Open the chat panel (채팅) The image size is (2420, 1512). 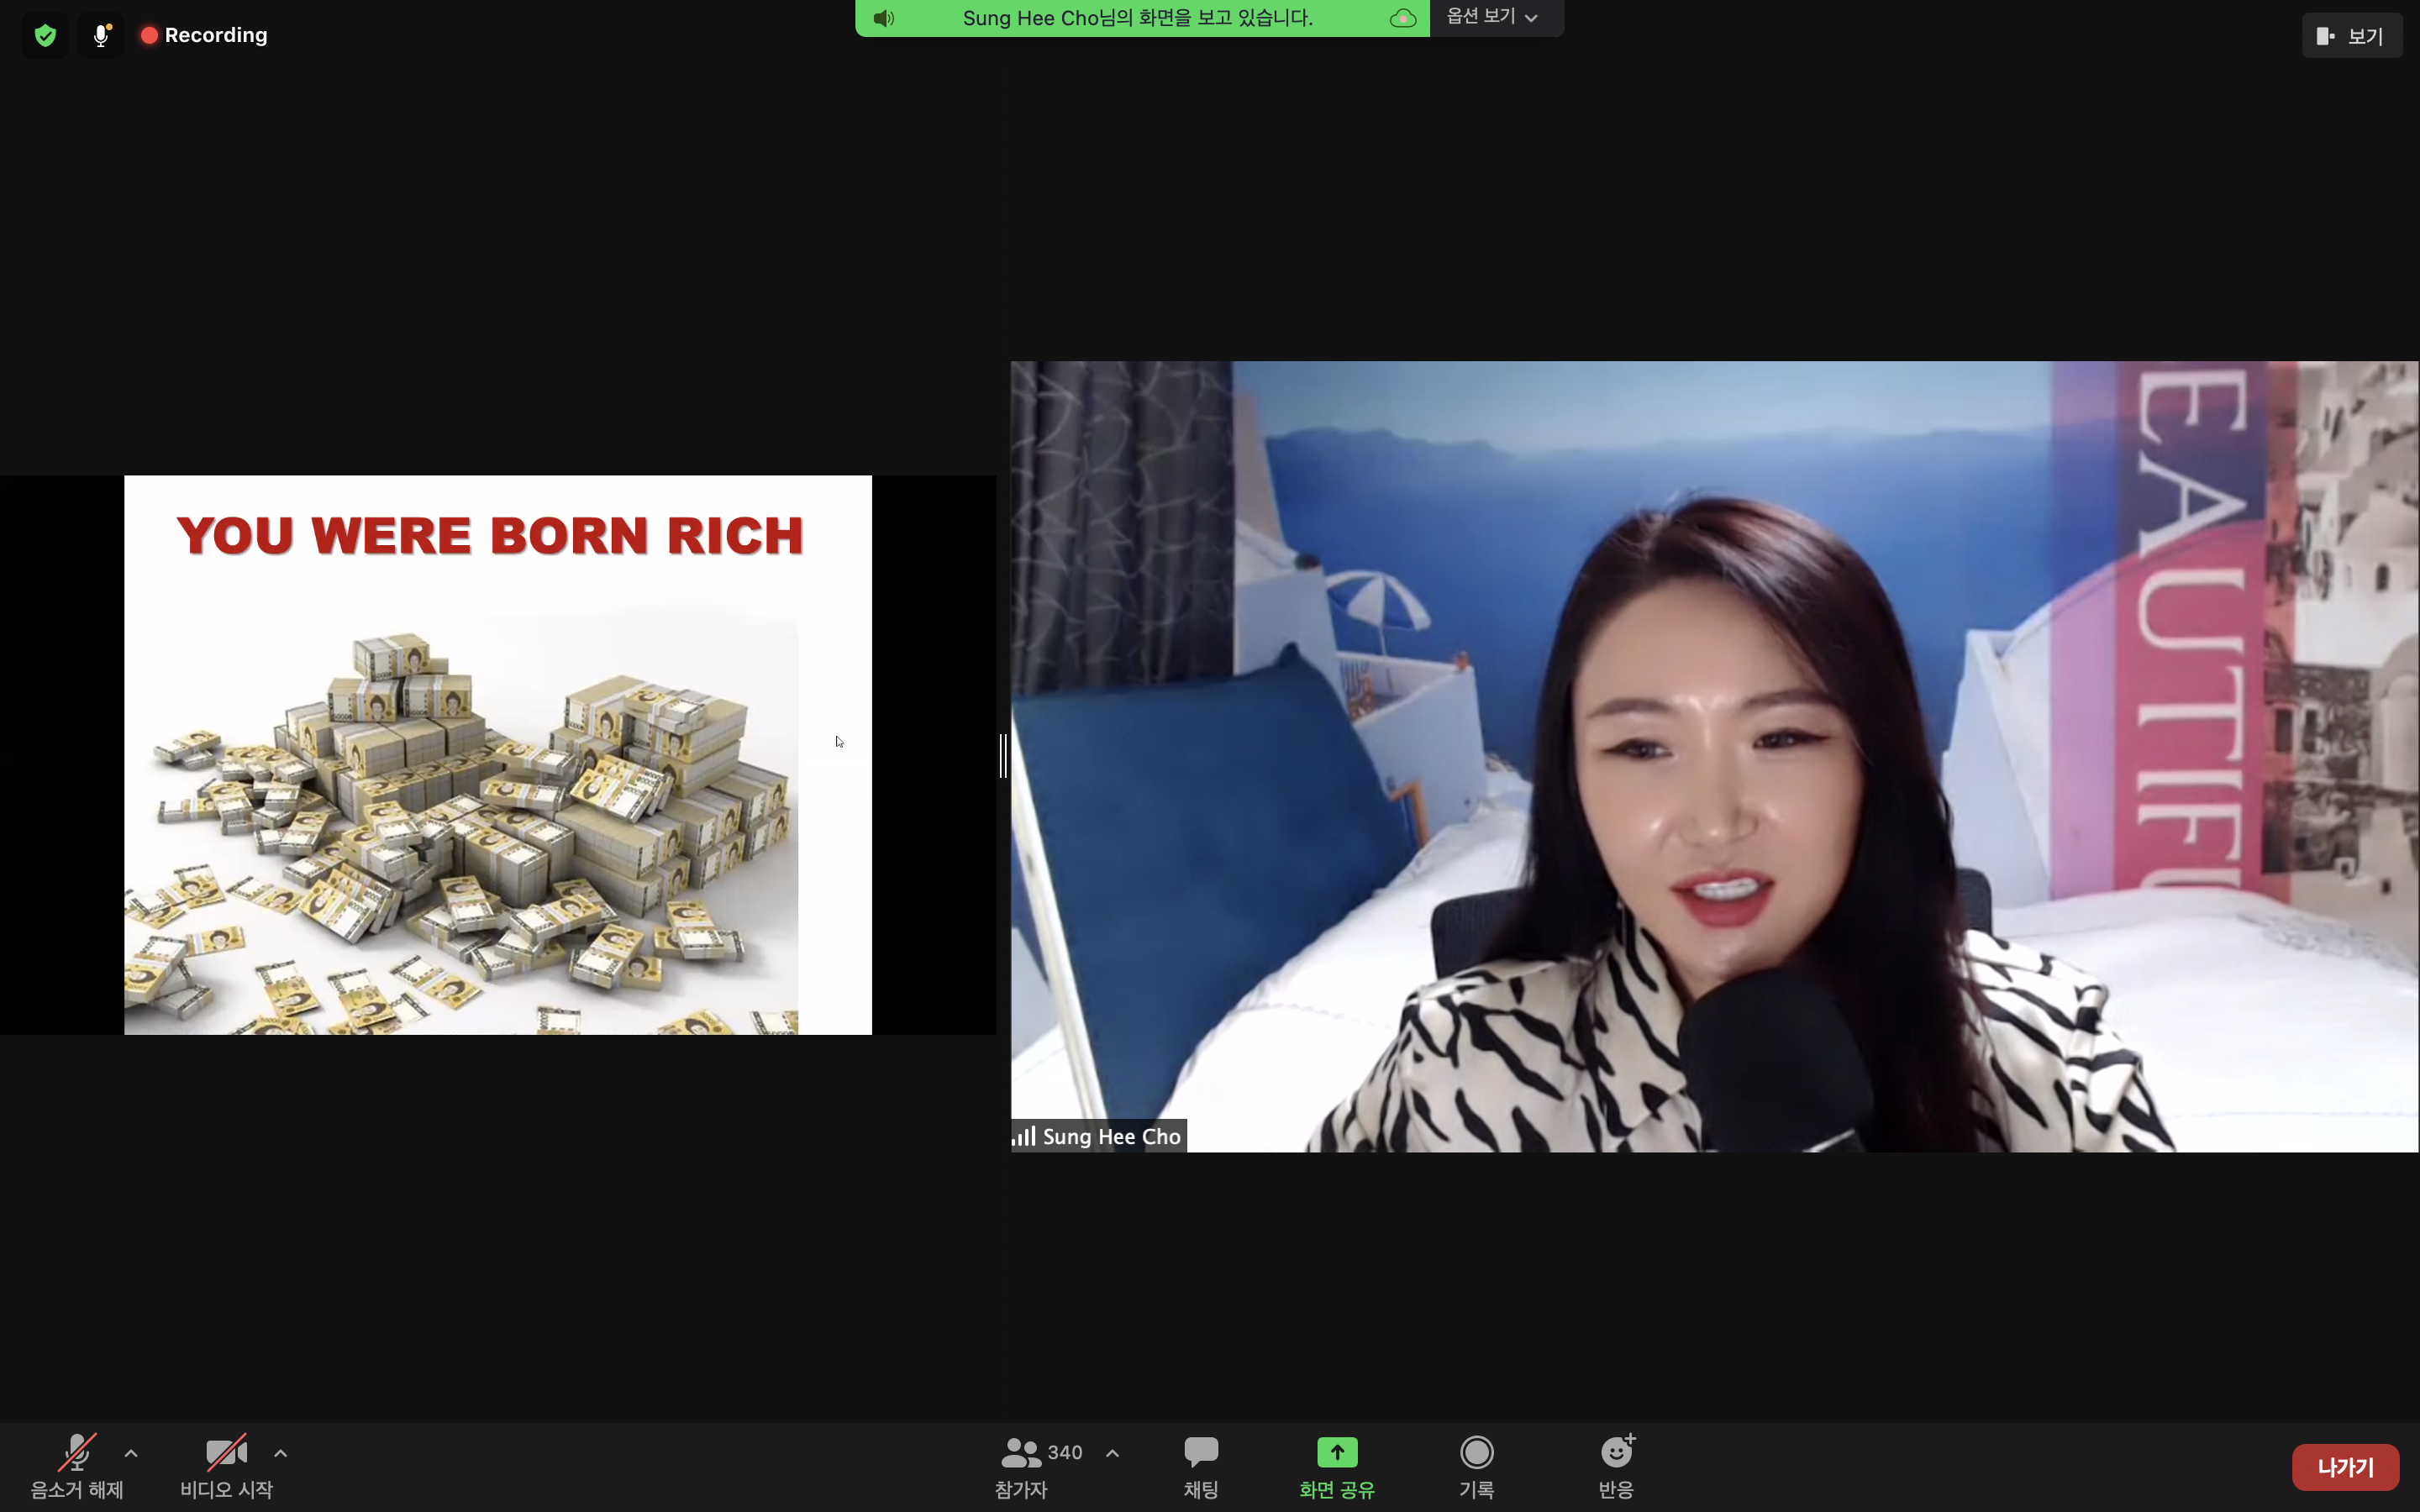(x=1200, y=1466)
